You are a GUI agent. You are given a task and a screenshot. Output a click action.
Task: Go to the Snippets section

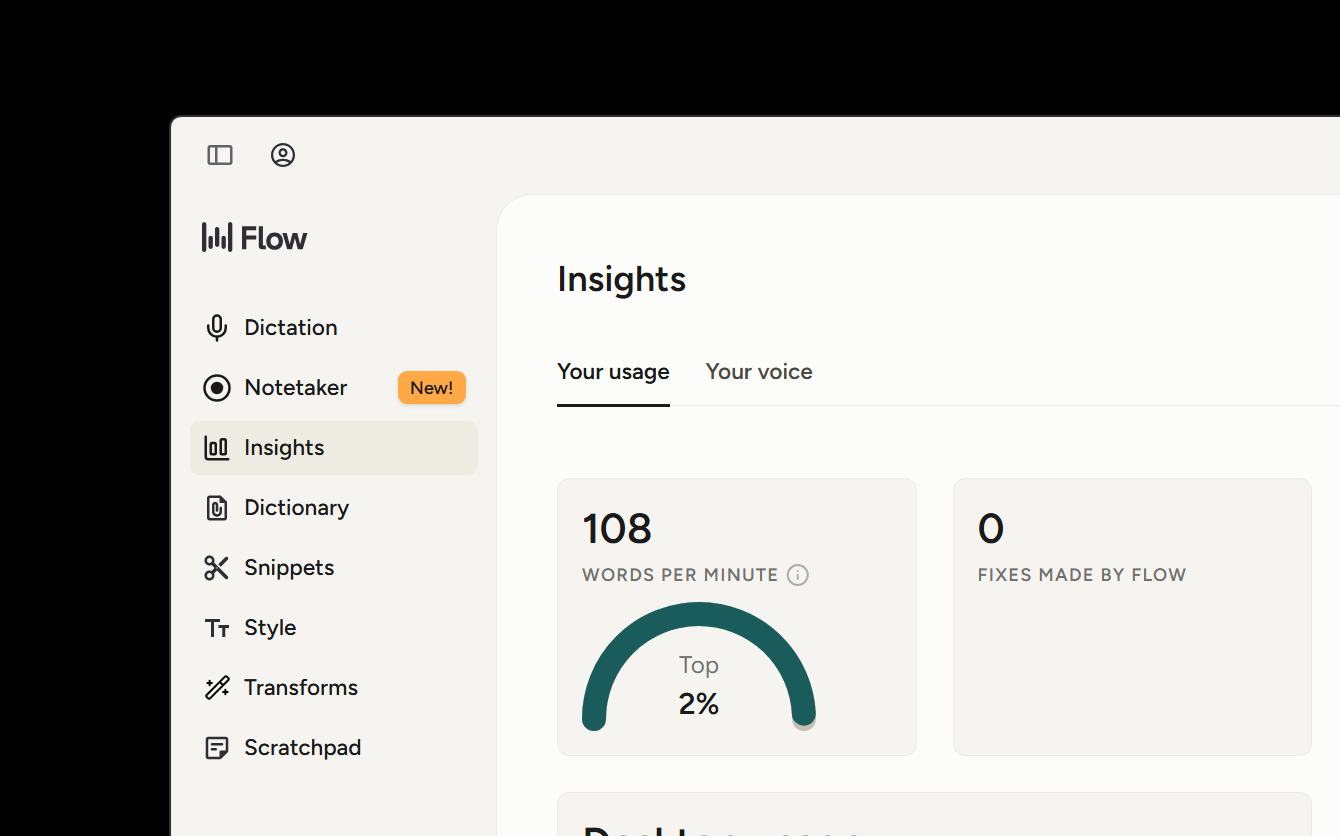(x=334, y=568)
